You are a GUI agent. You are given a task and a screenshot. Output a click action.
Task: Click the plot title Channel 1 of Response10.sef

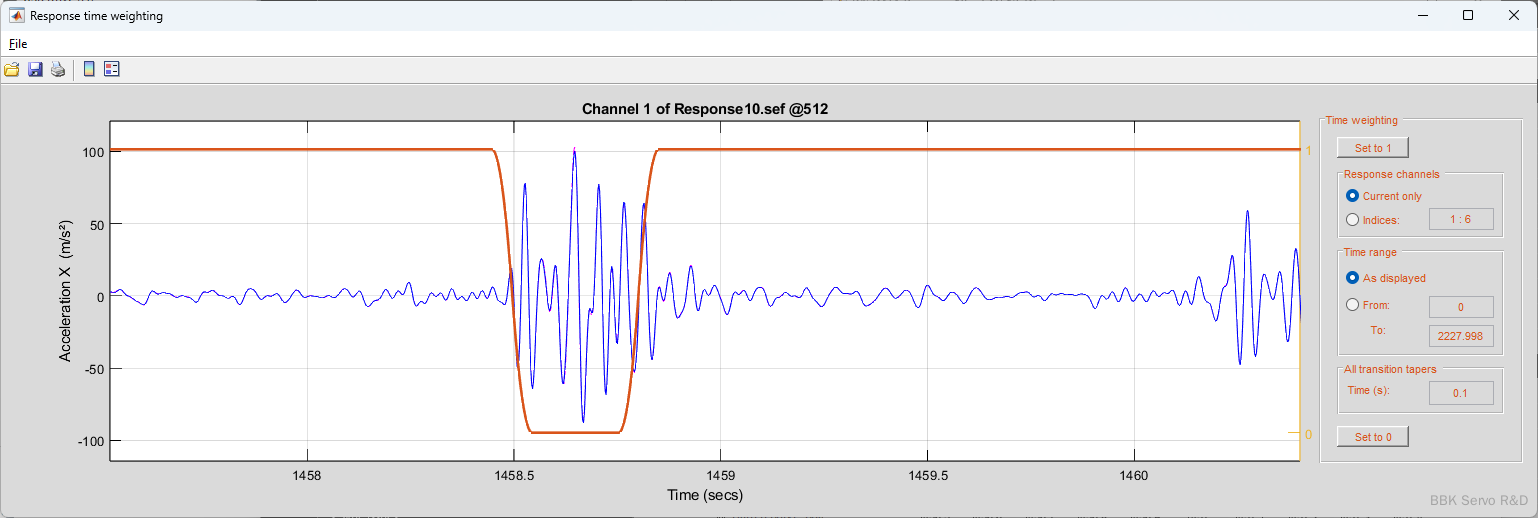click(x=704, y=109)
